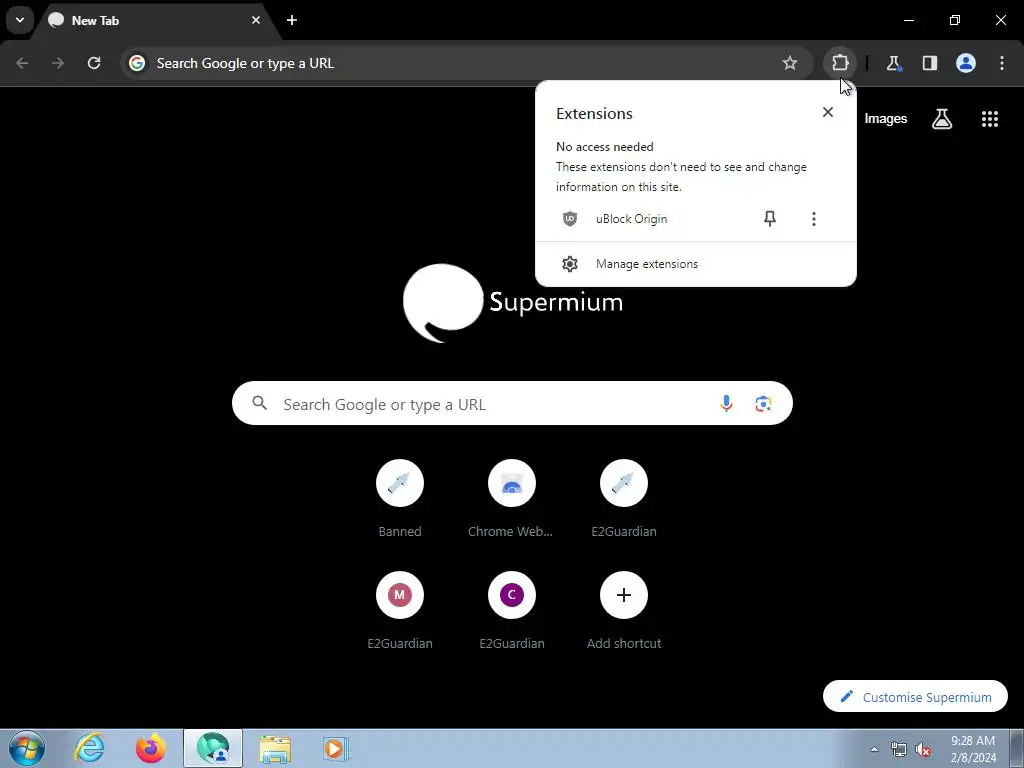Close the New Tab tab
The width and height of the screenshot is (1024, 768).
(x=256, y=20)
